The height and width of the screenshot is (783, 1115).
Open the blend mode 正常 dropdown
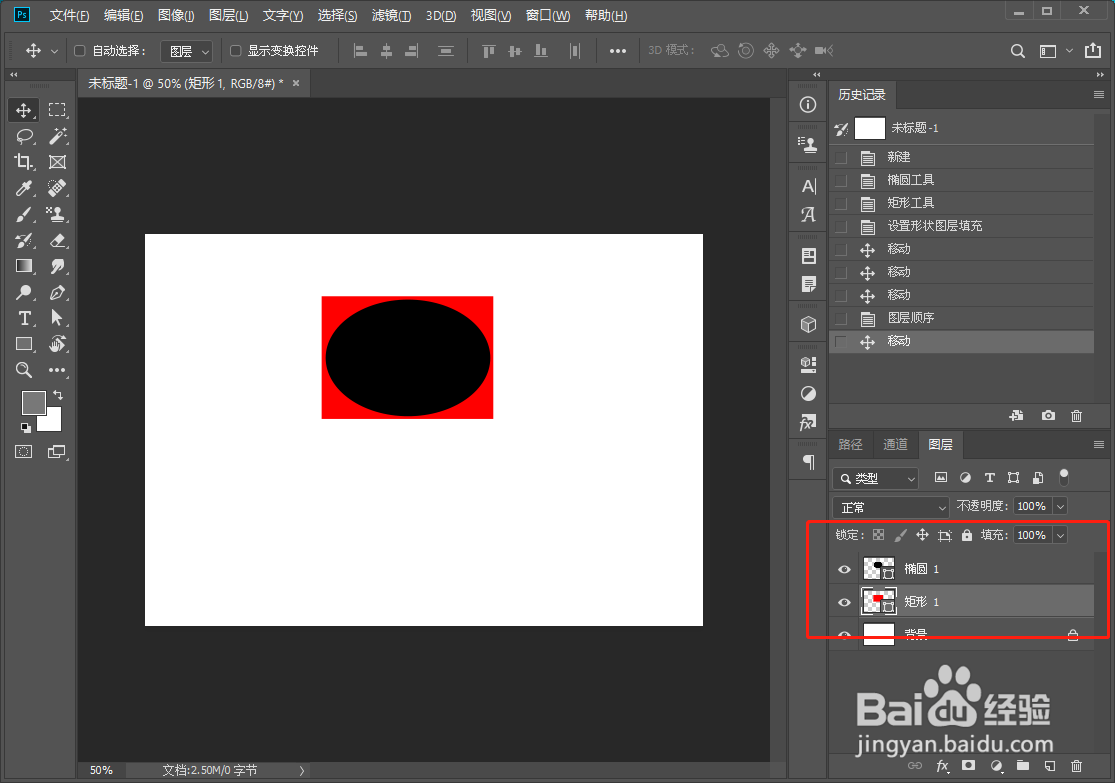891,507
